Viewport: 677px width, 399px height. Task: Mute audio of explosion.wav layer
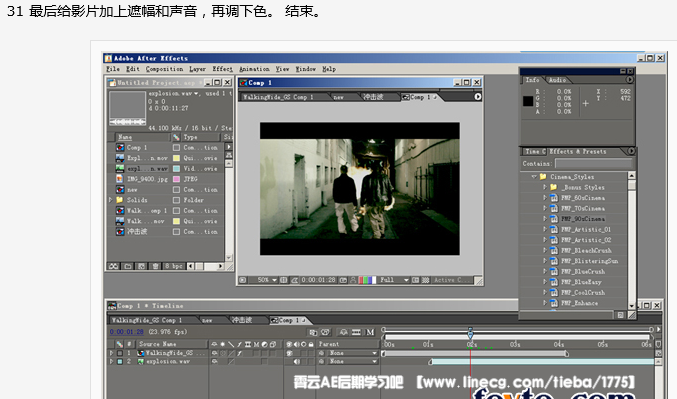click(297, 361)
